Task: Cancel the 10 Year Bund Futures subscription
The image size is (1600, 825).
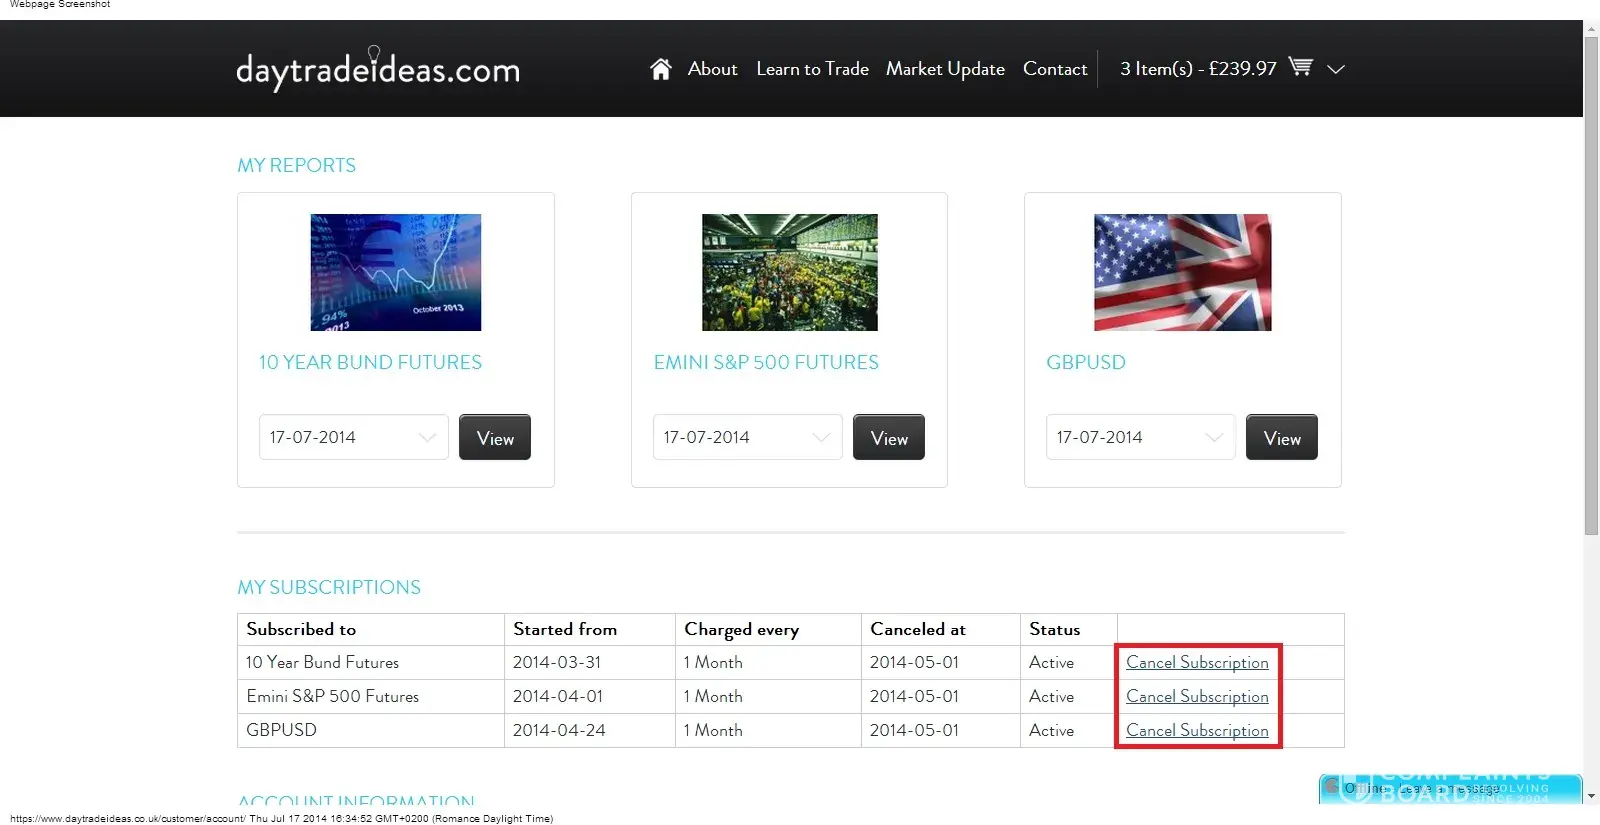Action: coord(1197,662)
